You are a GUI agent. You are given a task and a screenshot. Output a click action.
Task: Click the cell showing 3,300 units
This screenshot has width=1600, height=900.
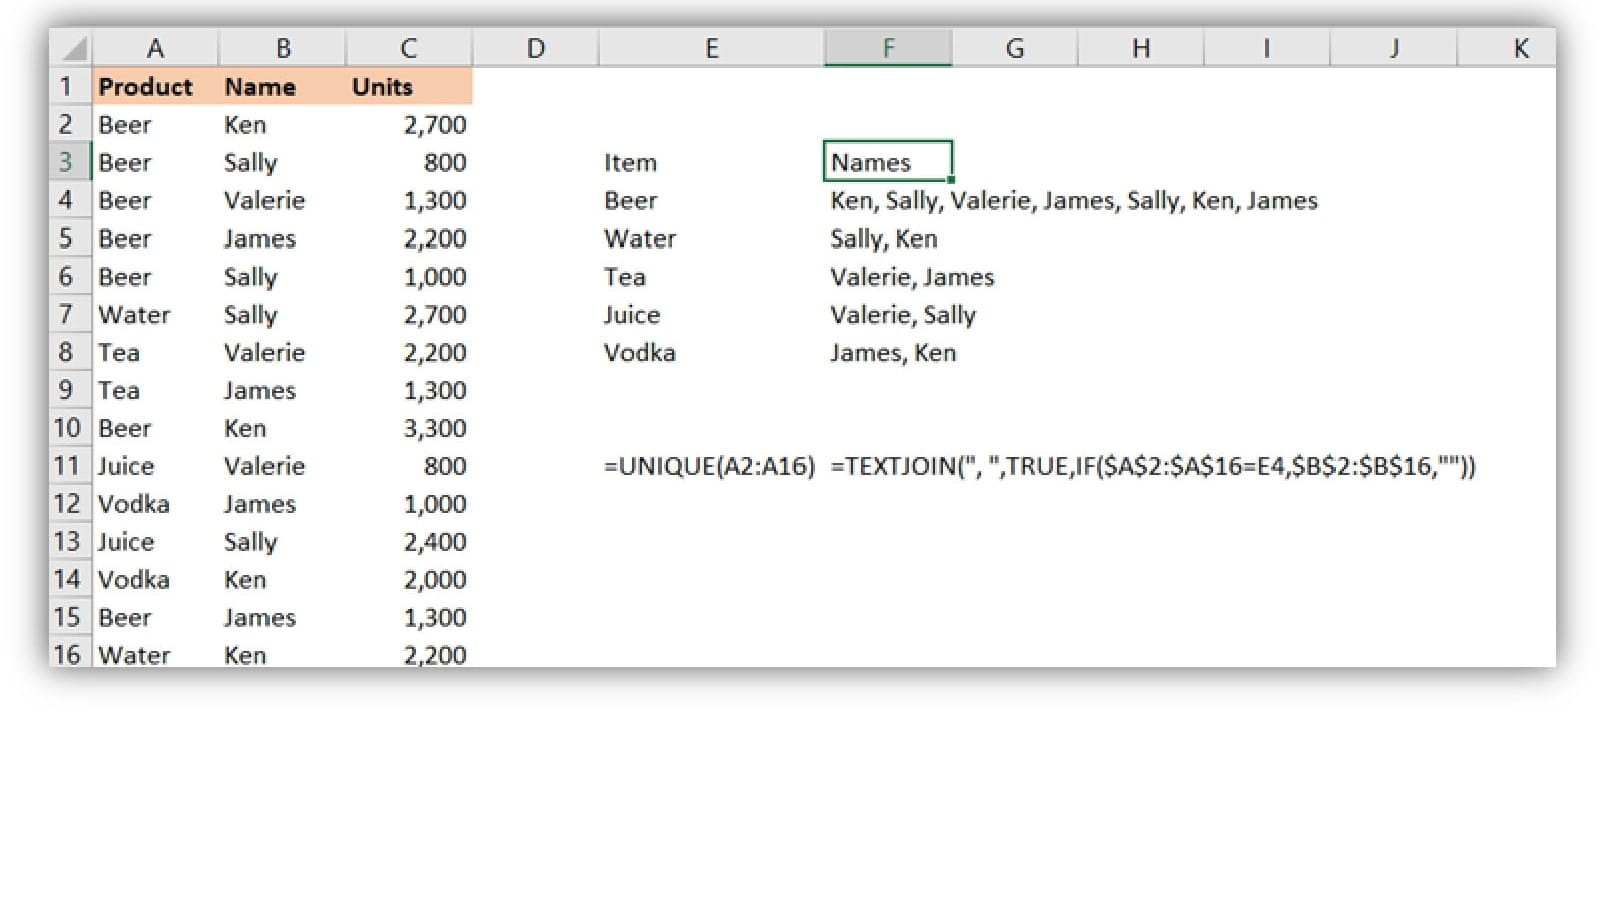434,428
